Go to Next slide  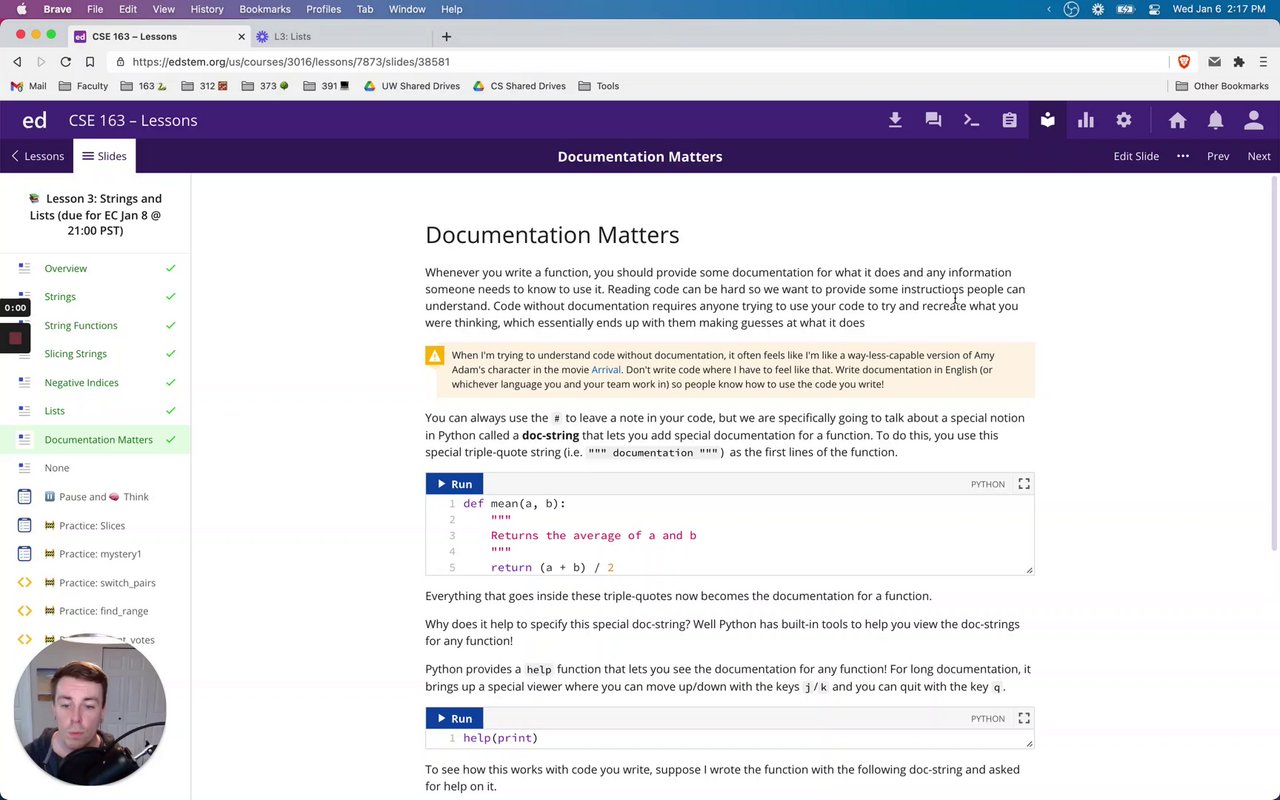tap(1259, 156)
